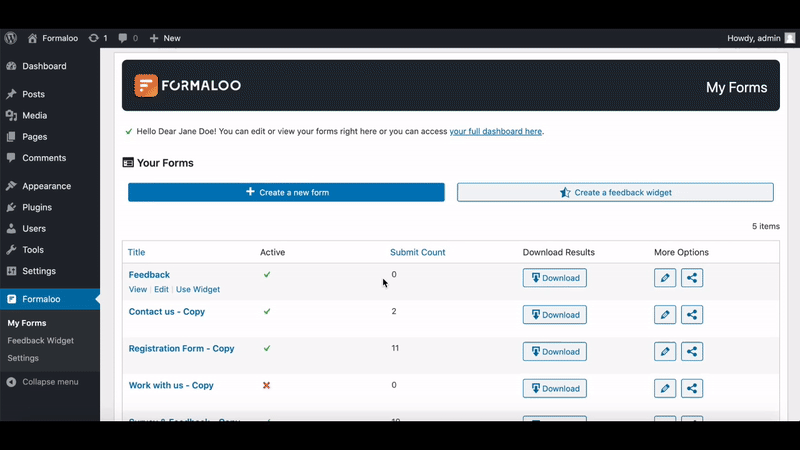Download results for Registration Form - Copy

point(555,352)
